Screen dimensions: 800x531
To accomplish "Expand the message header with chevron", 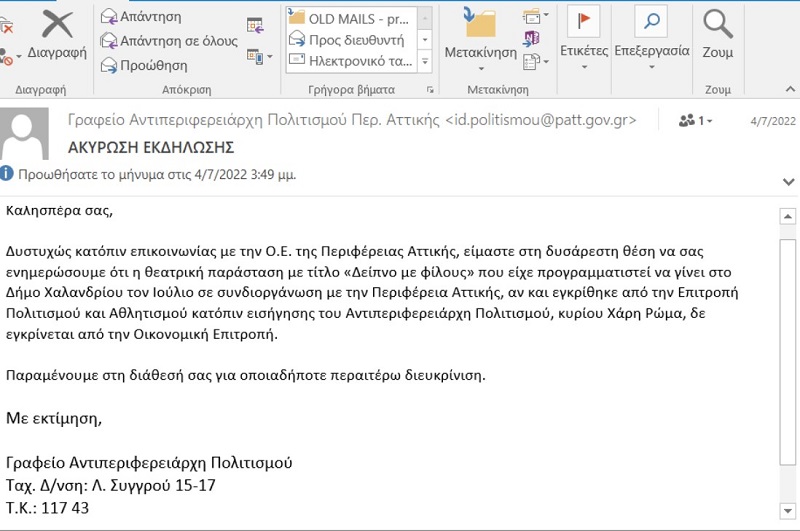I will 787,182.
